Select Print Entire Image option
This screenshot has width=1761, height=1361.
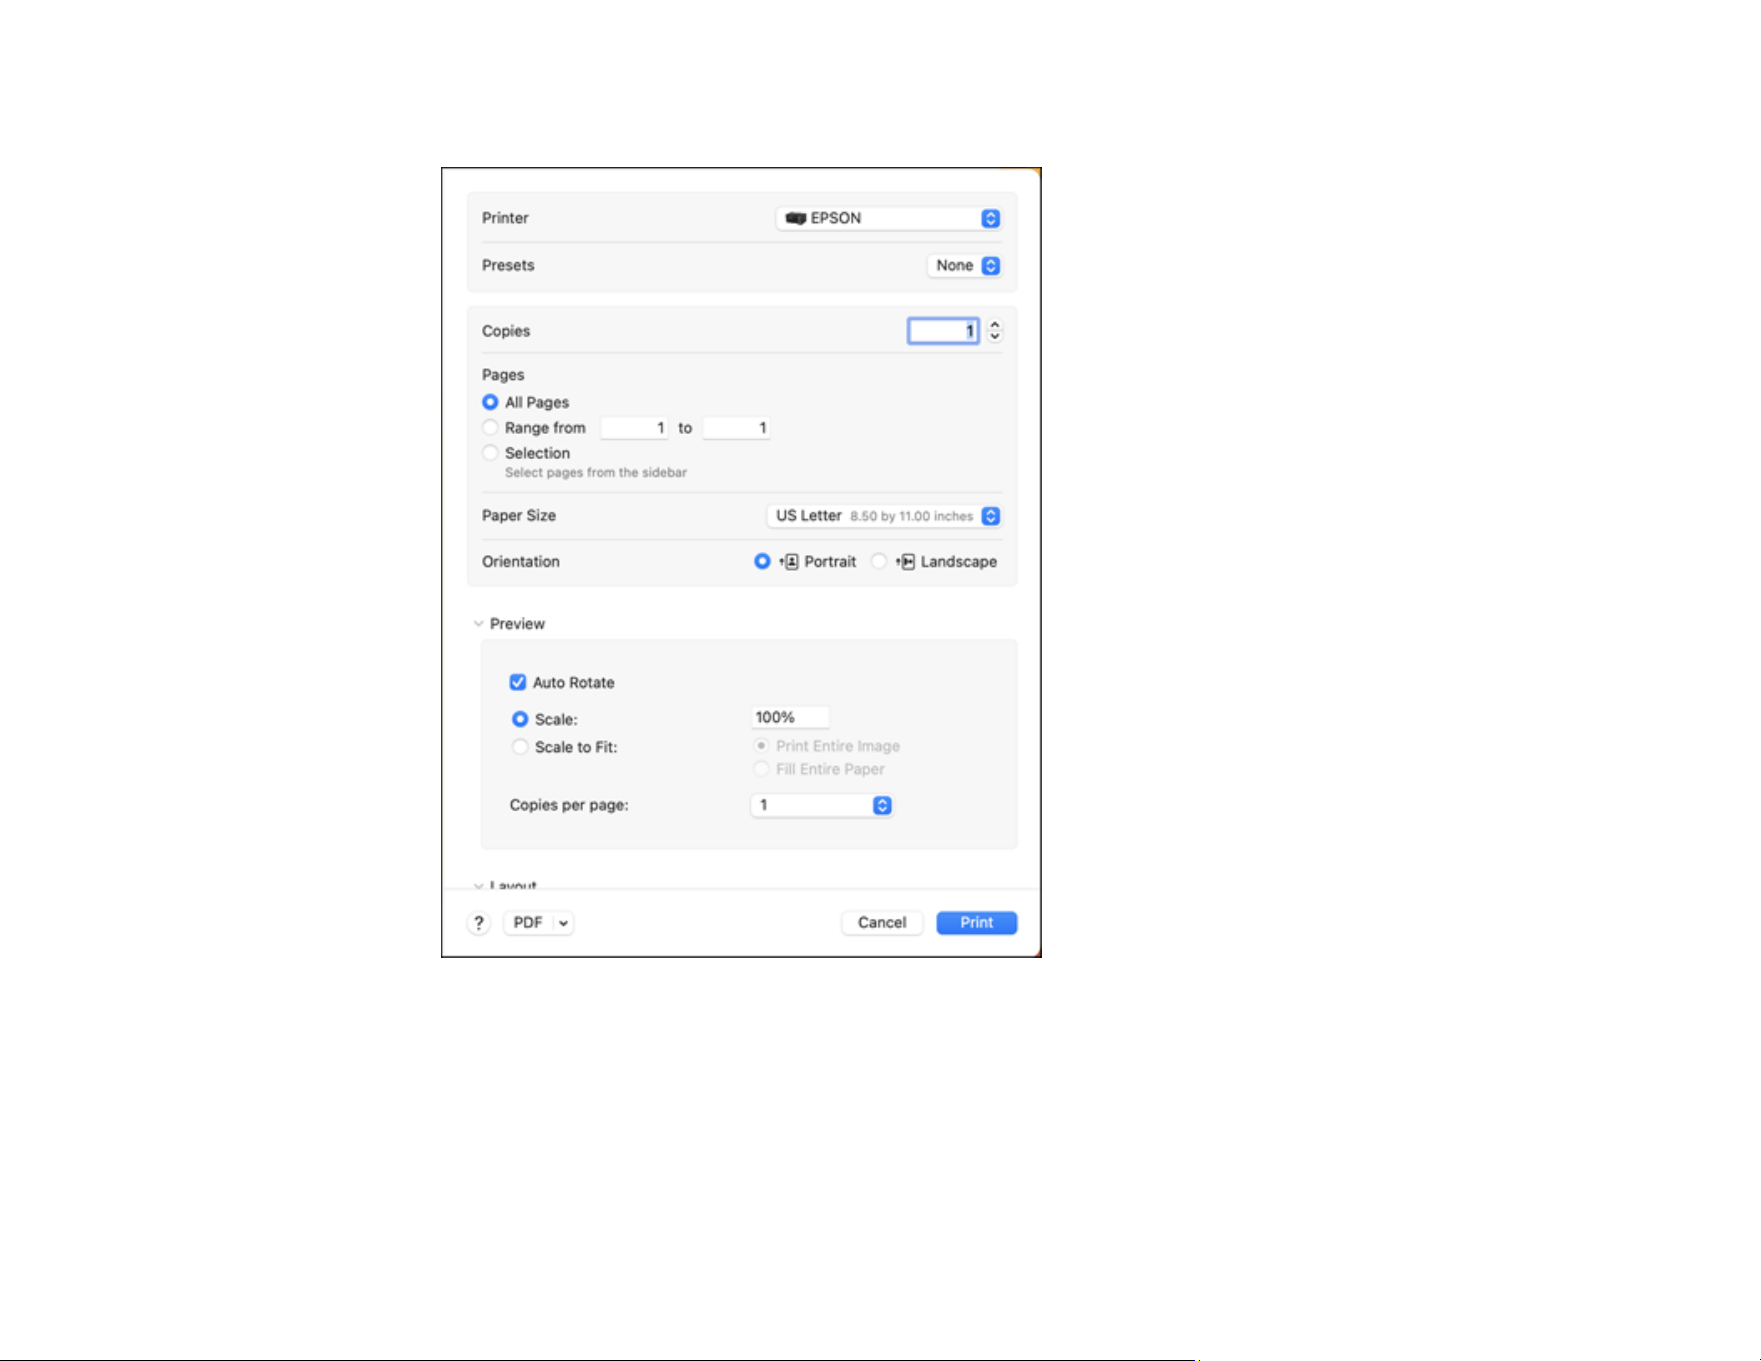[761, 746]
